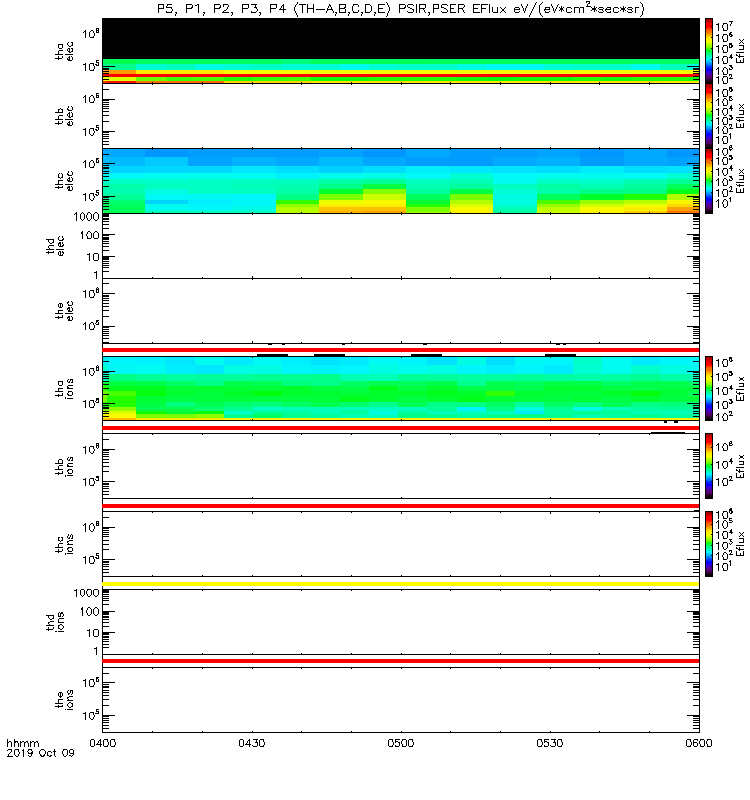
Task: Click the 'thd ions' panel label
Action: 55,622
